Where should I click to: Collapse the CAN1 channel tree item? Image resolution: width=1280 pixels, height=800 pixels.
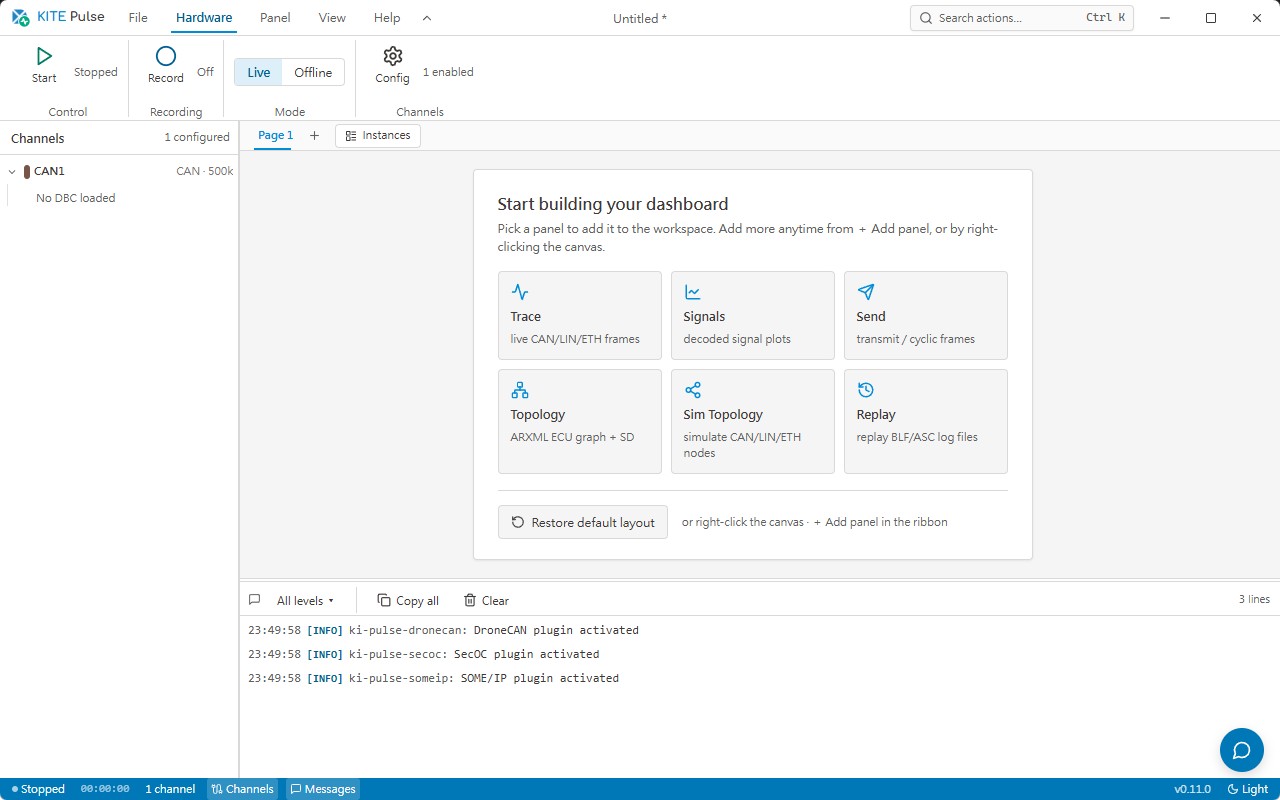[x=12, y=172]
